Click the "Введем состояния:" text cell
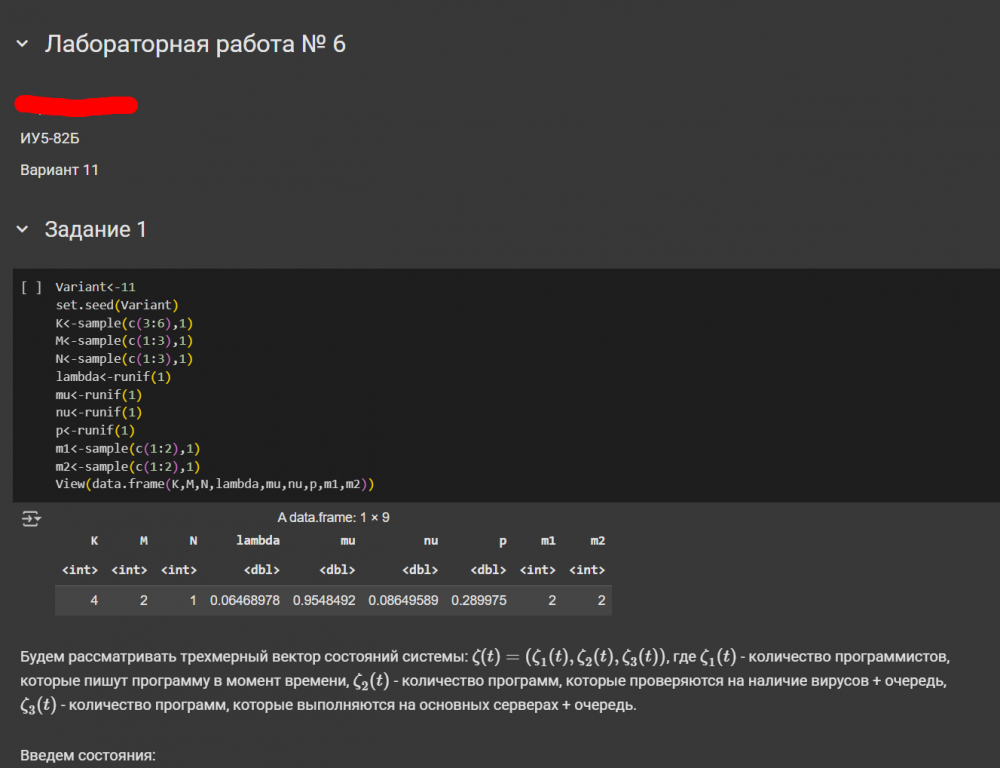The height and width of the screenshot is (768, 1000). pos(88,754)
